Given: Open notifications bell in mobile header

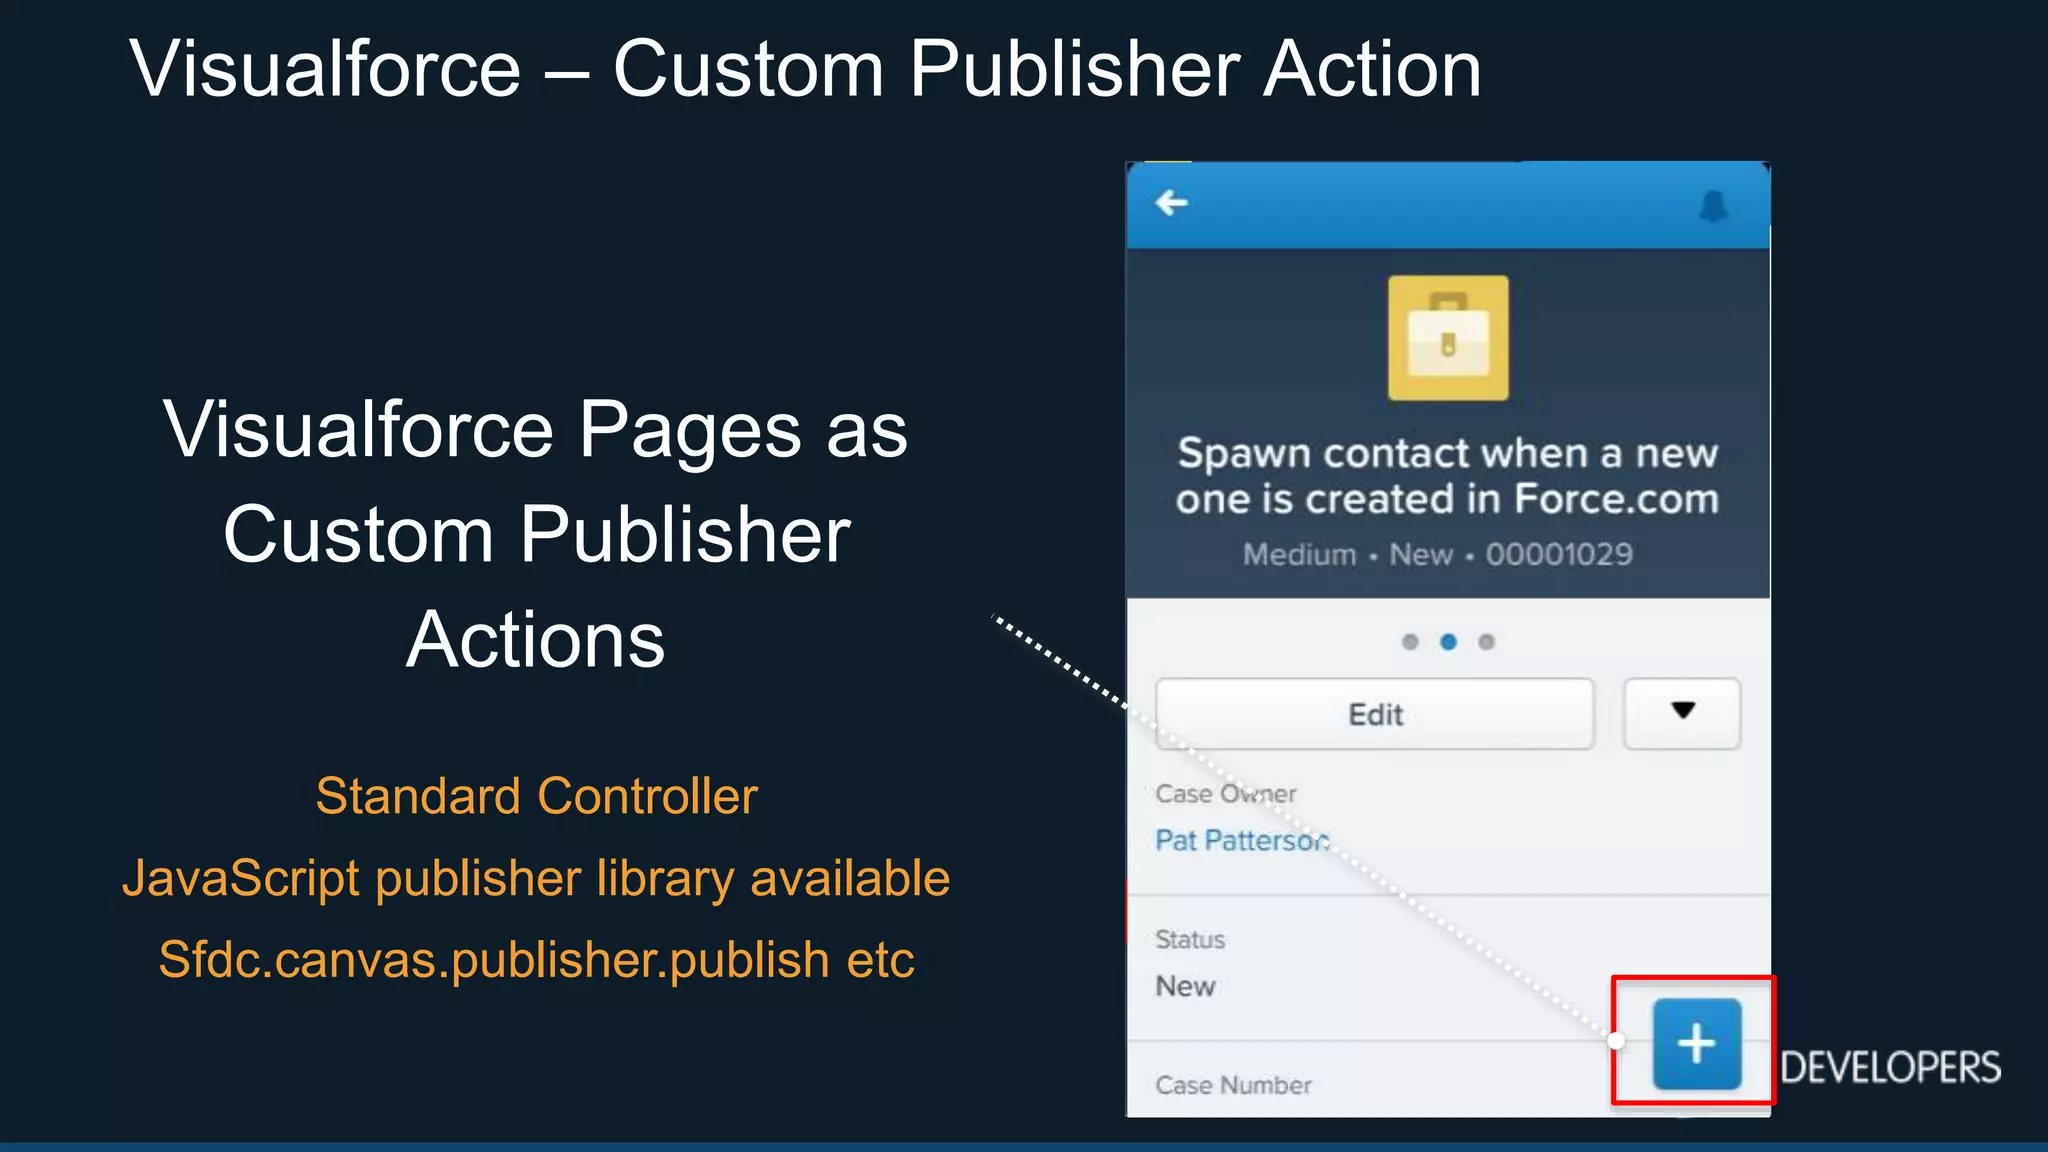Looking at the screenshot, I should [x=1713, y=206].
